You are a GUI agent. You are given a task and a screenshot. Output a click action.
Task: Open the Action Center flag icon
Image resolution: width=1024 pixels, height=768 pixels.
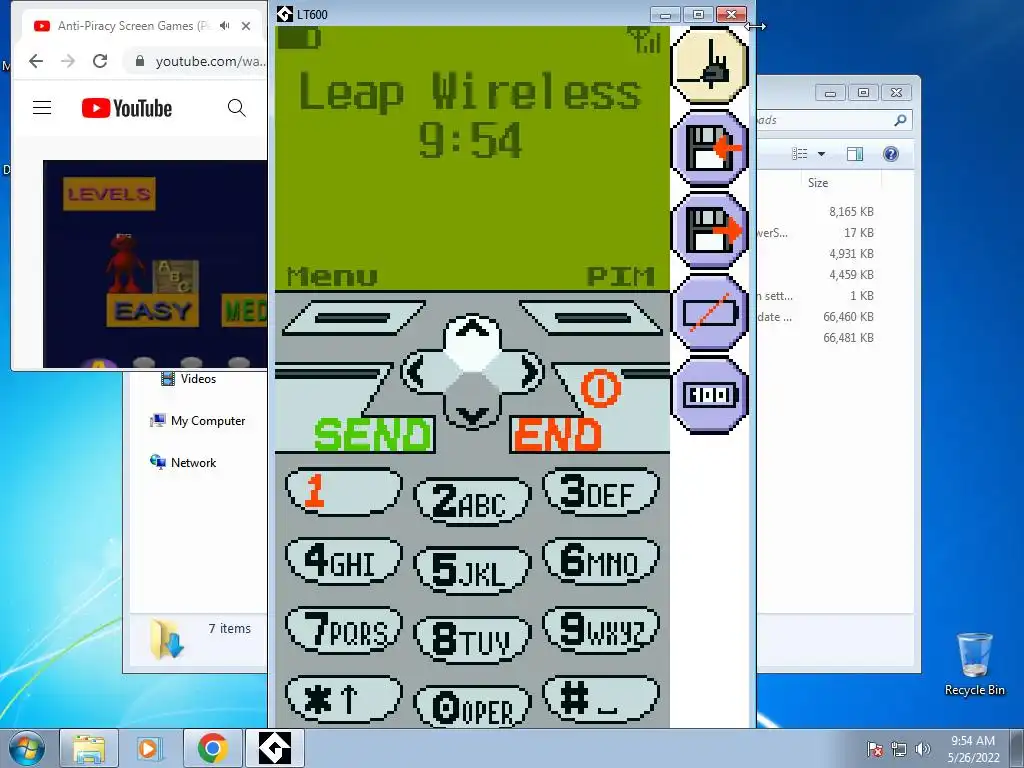(x=875, y=749)
